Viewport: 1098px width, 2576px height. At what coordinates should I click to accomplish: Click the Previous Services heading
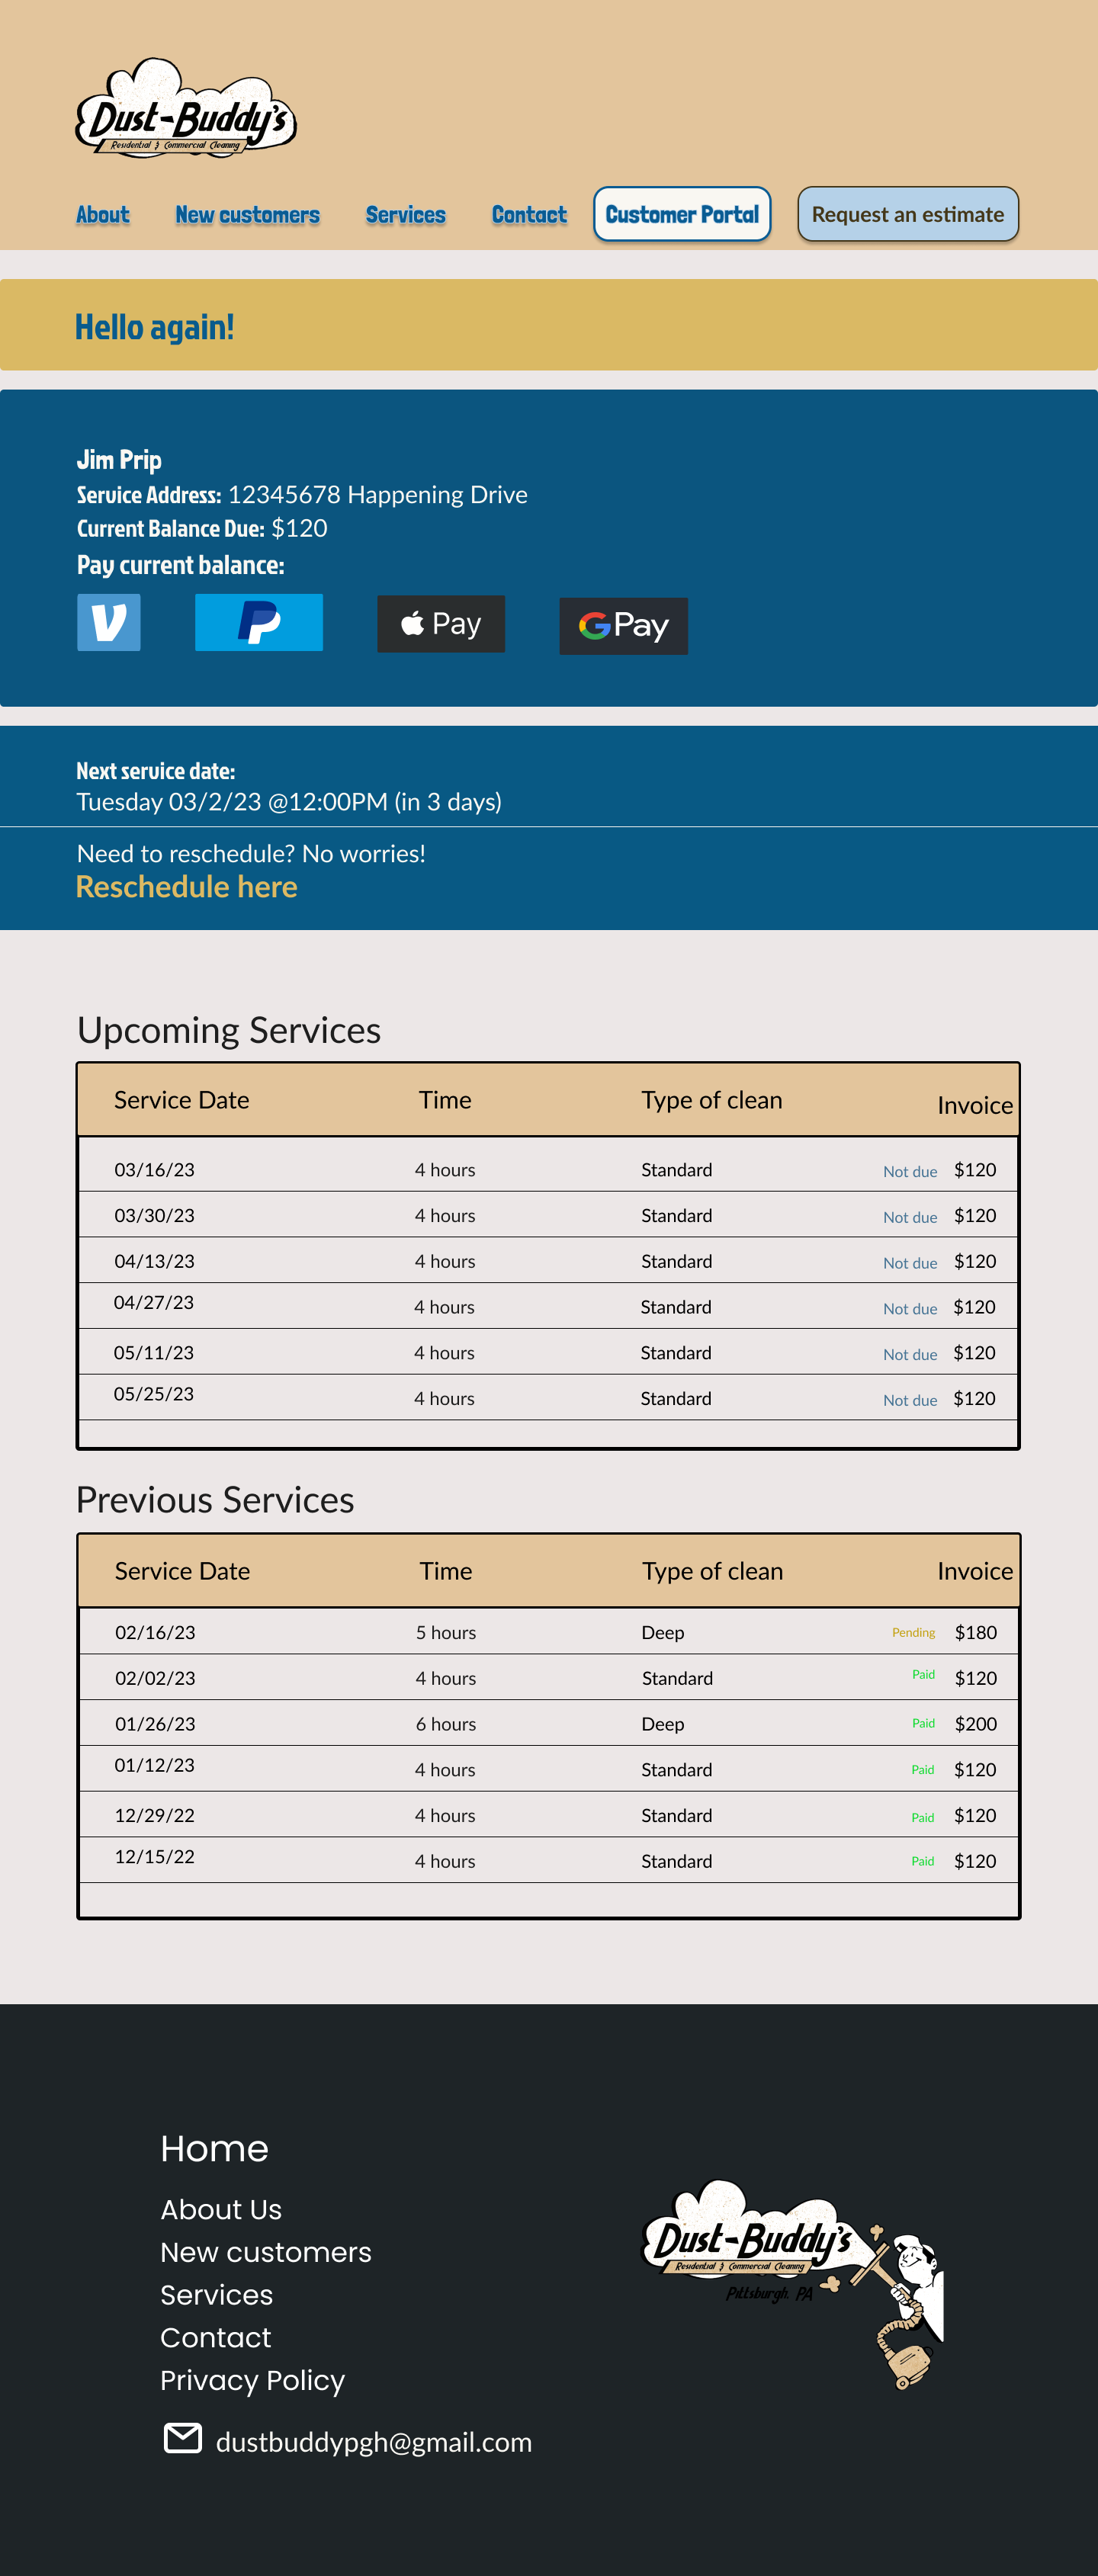point(215,1500)
